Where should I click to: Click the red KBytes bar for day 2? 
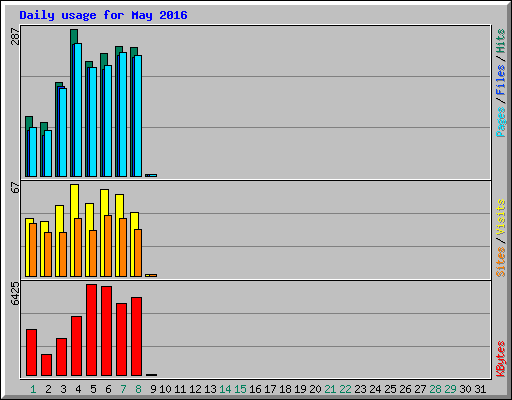click(x=47, y=365)
